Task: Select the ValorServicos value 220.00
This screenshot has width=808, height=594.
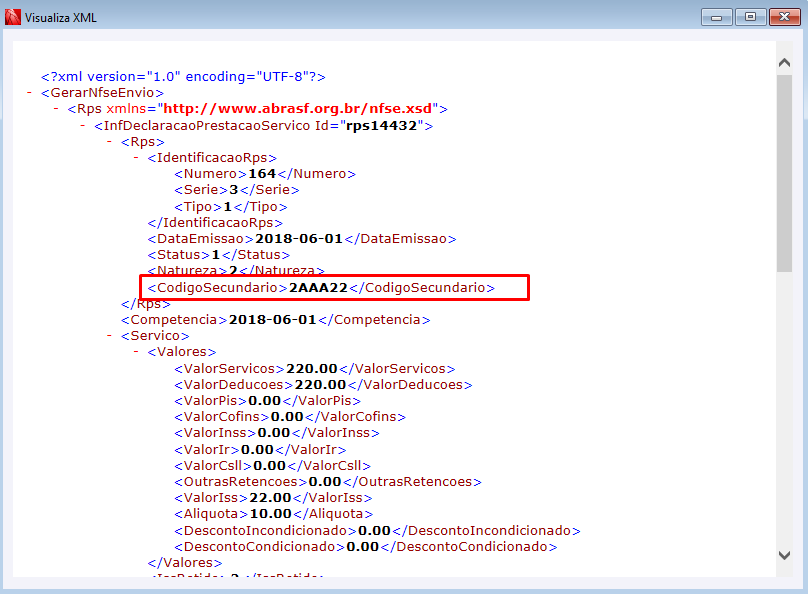Action: [312, 369]
